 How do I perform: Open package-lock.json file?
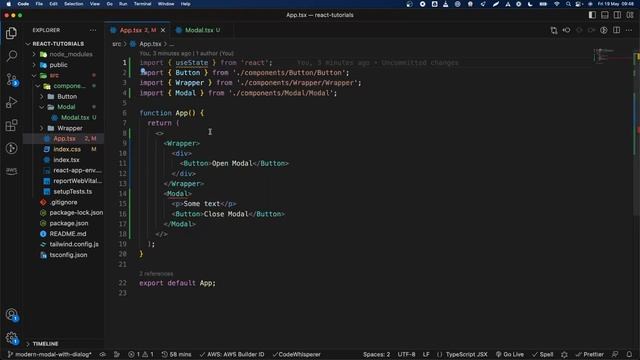(x=63, y=213)
